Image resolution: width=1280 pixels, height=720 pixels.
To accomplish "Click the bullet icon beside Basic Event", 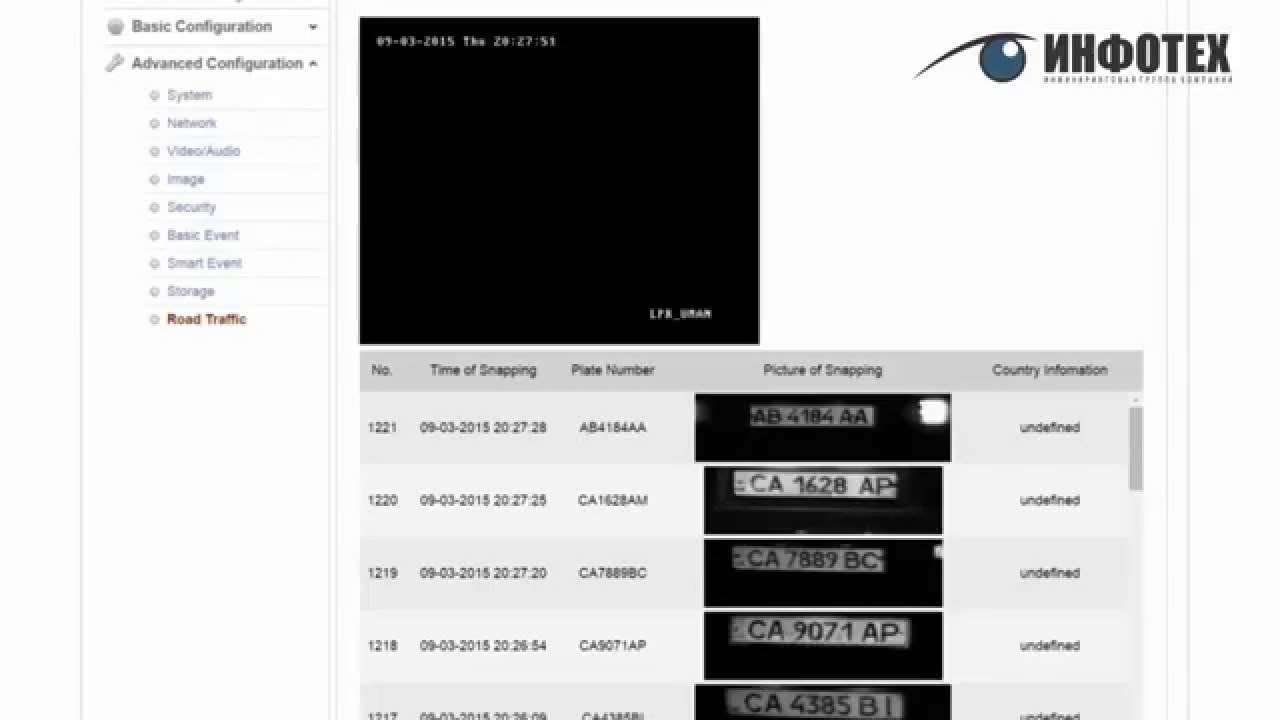I will pos(154,236).
